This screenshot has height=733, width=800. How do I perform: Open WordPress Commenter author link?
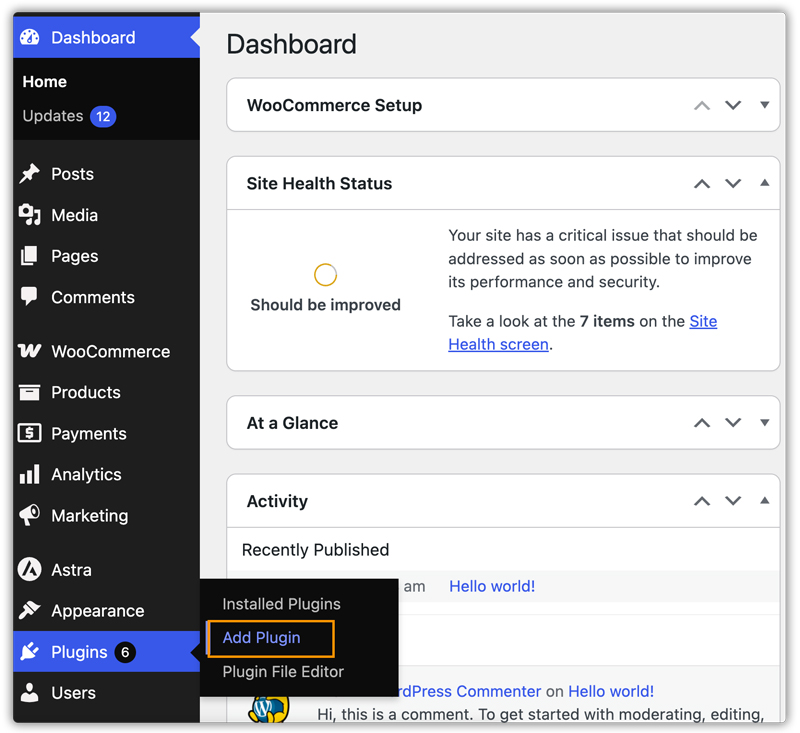click(470, 691)
